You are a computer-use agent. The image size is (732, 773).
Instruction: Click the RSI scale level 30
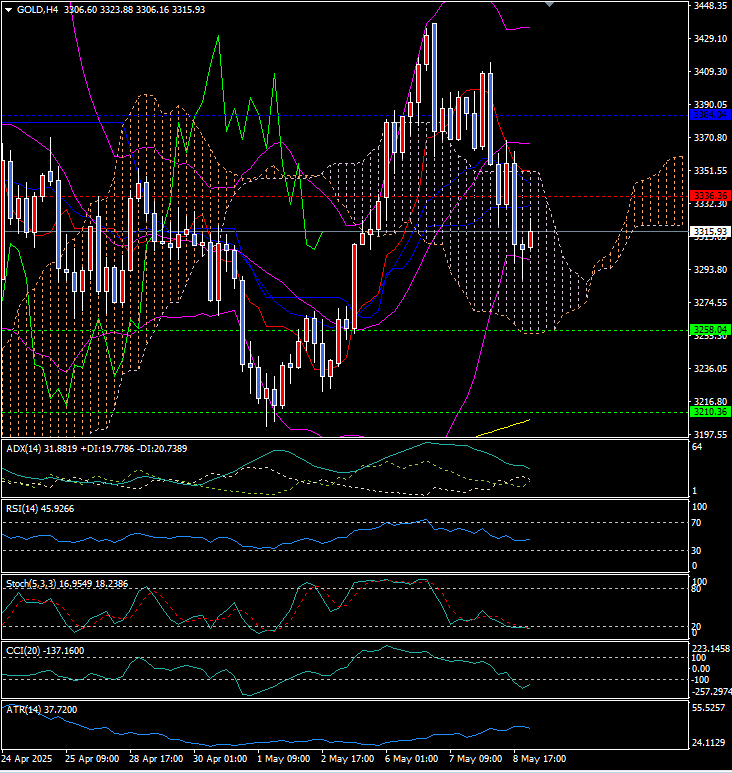pos(697,551)
